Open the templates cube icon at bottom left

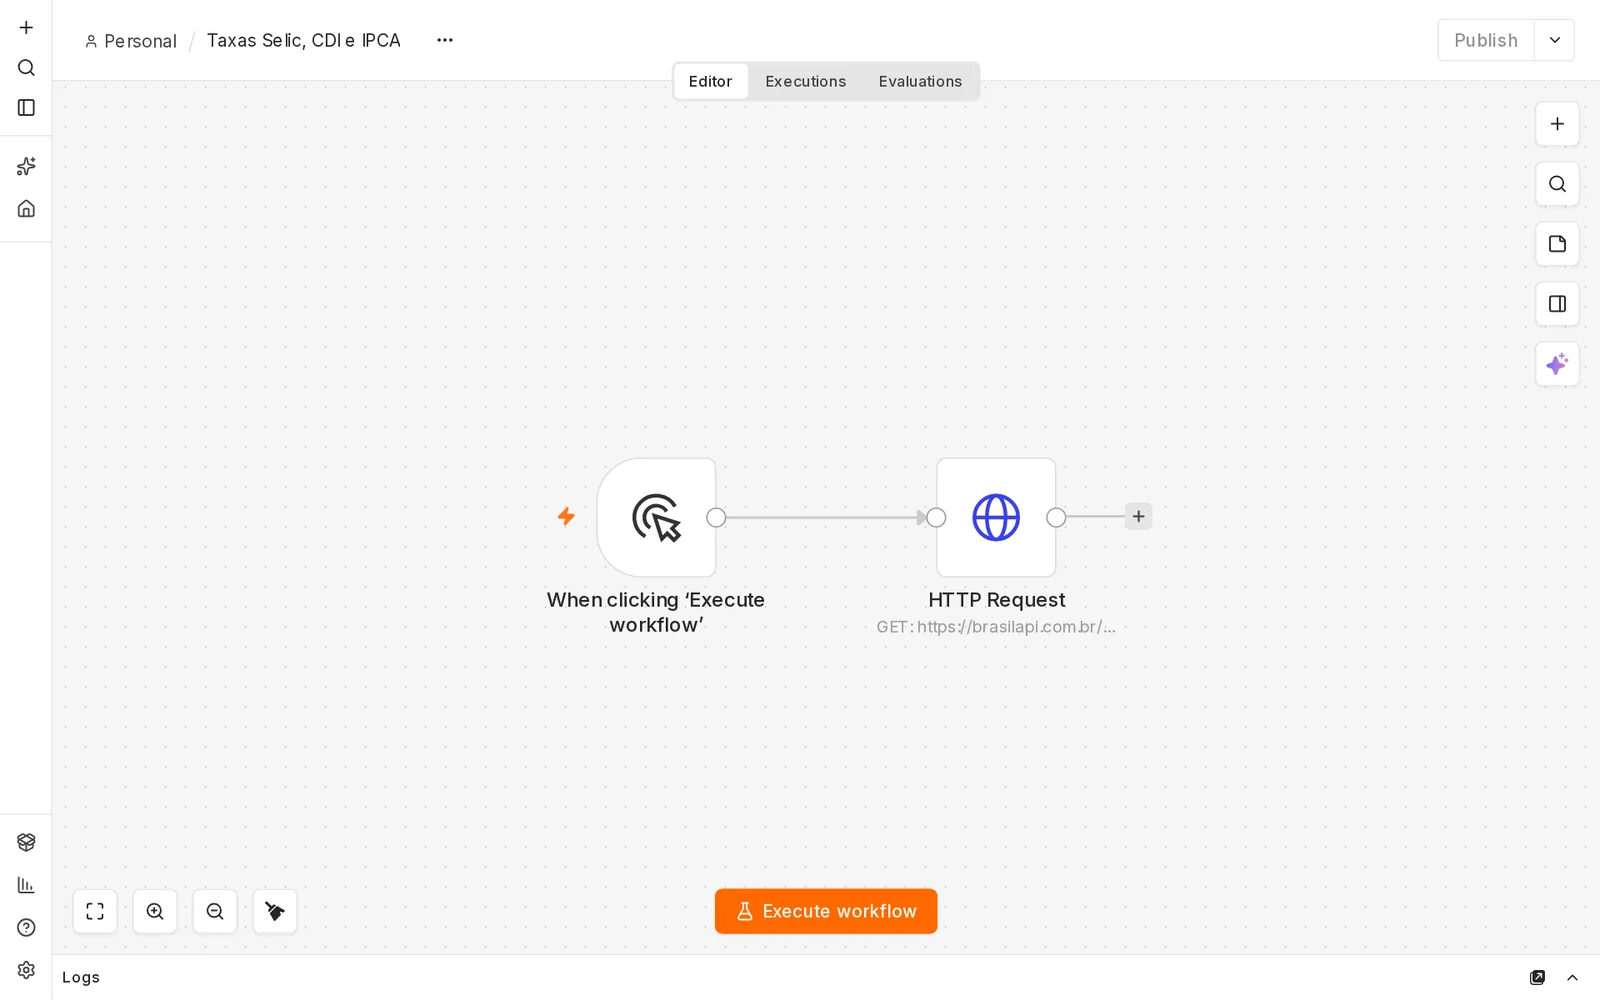pos(26,842)
